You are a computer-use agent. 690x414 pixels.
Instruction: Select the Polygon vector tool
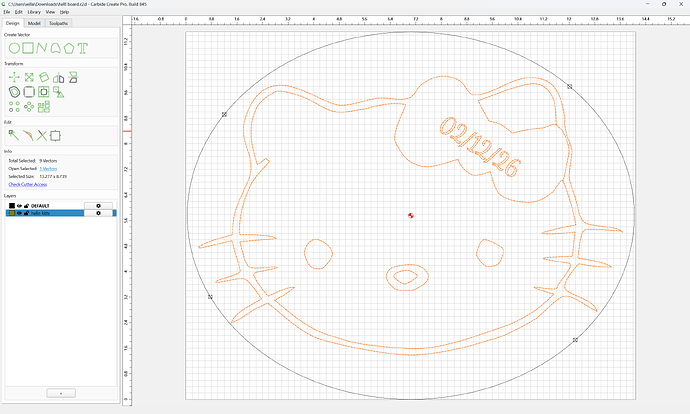click(x=69, y=48)
